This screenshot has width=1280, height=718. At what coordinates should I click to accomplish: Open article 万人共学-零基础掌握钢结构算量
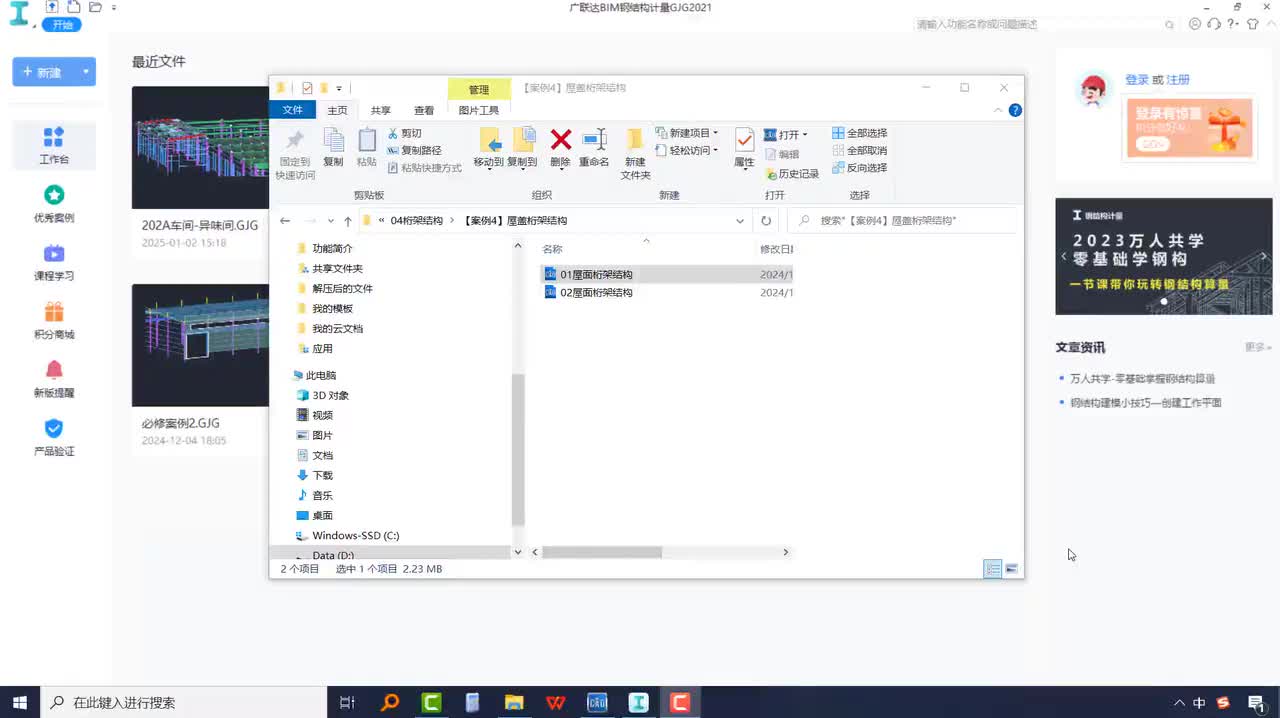tap(1142, 379)
